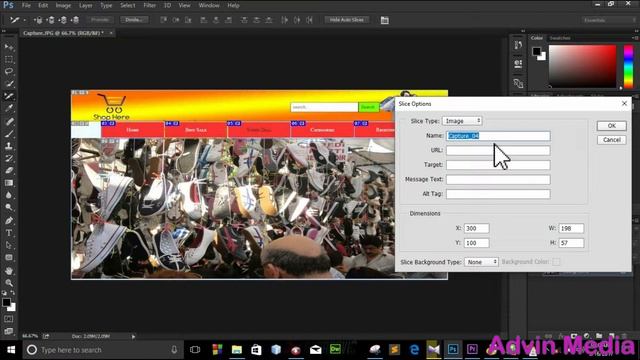Select the Rectangular Marquee tool
640x360 pixels.
point(9,60)
